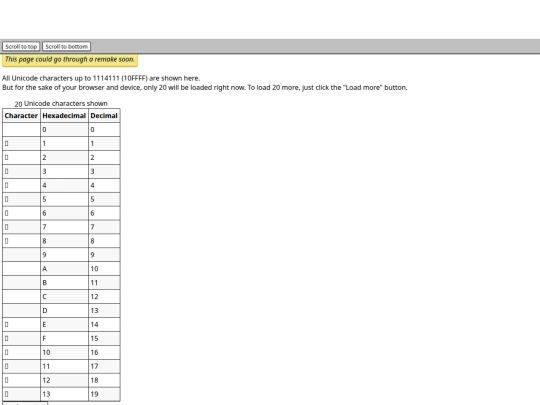
Task: Select the Decimal cell showing "17"
Action: click(104, 366)
